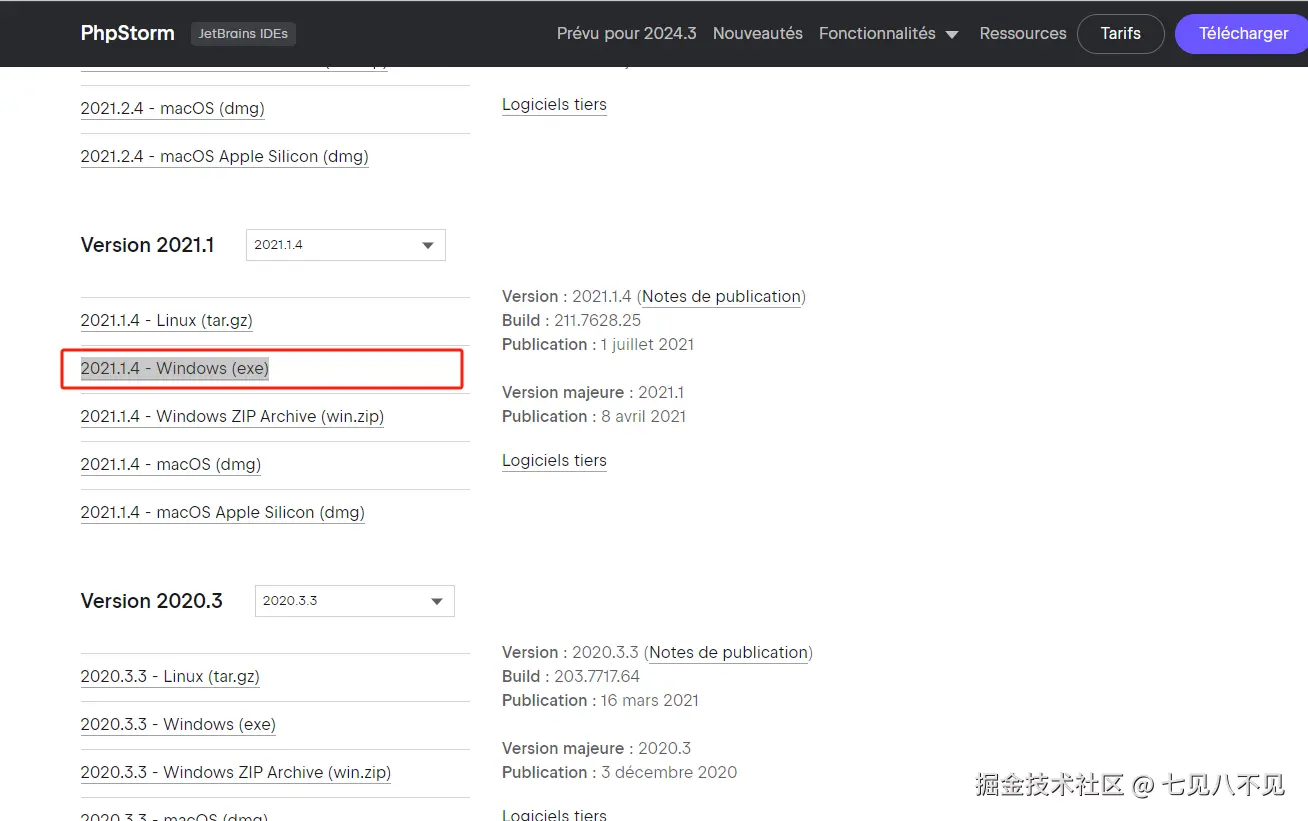Click the PhpStorm logo in header

click(x=127, y=33)
